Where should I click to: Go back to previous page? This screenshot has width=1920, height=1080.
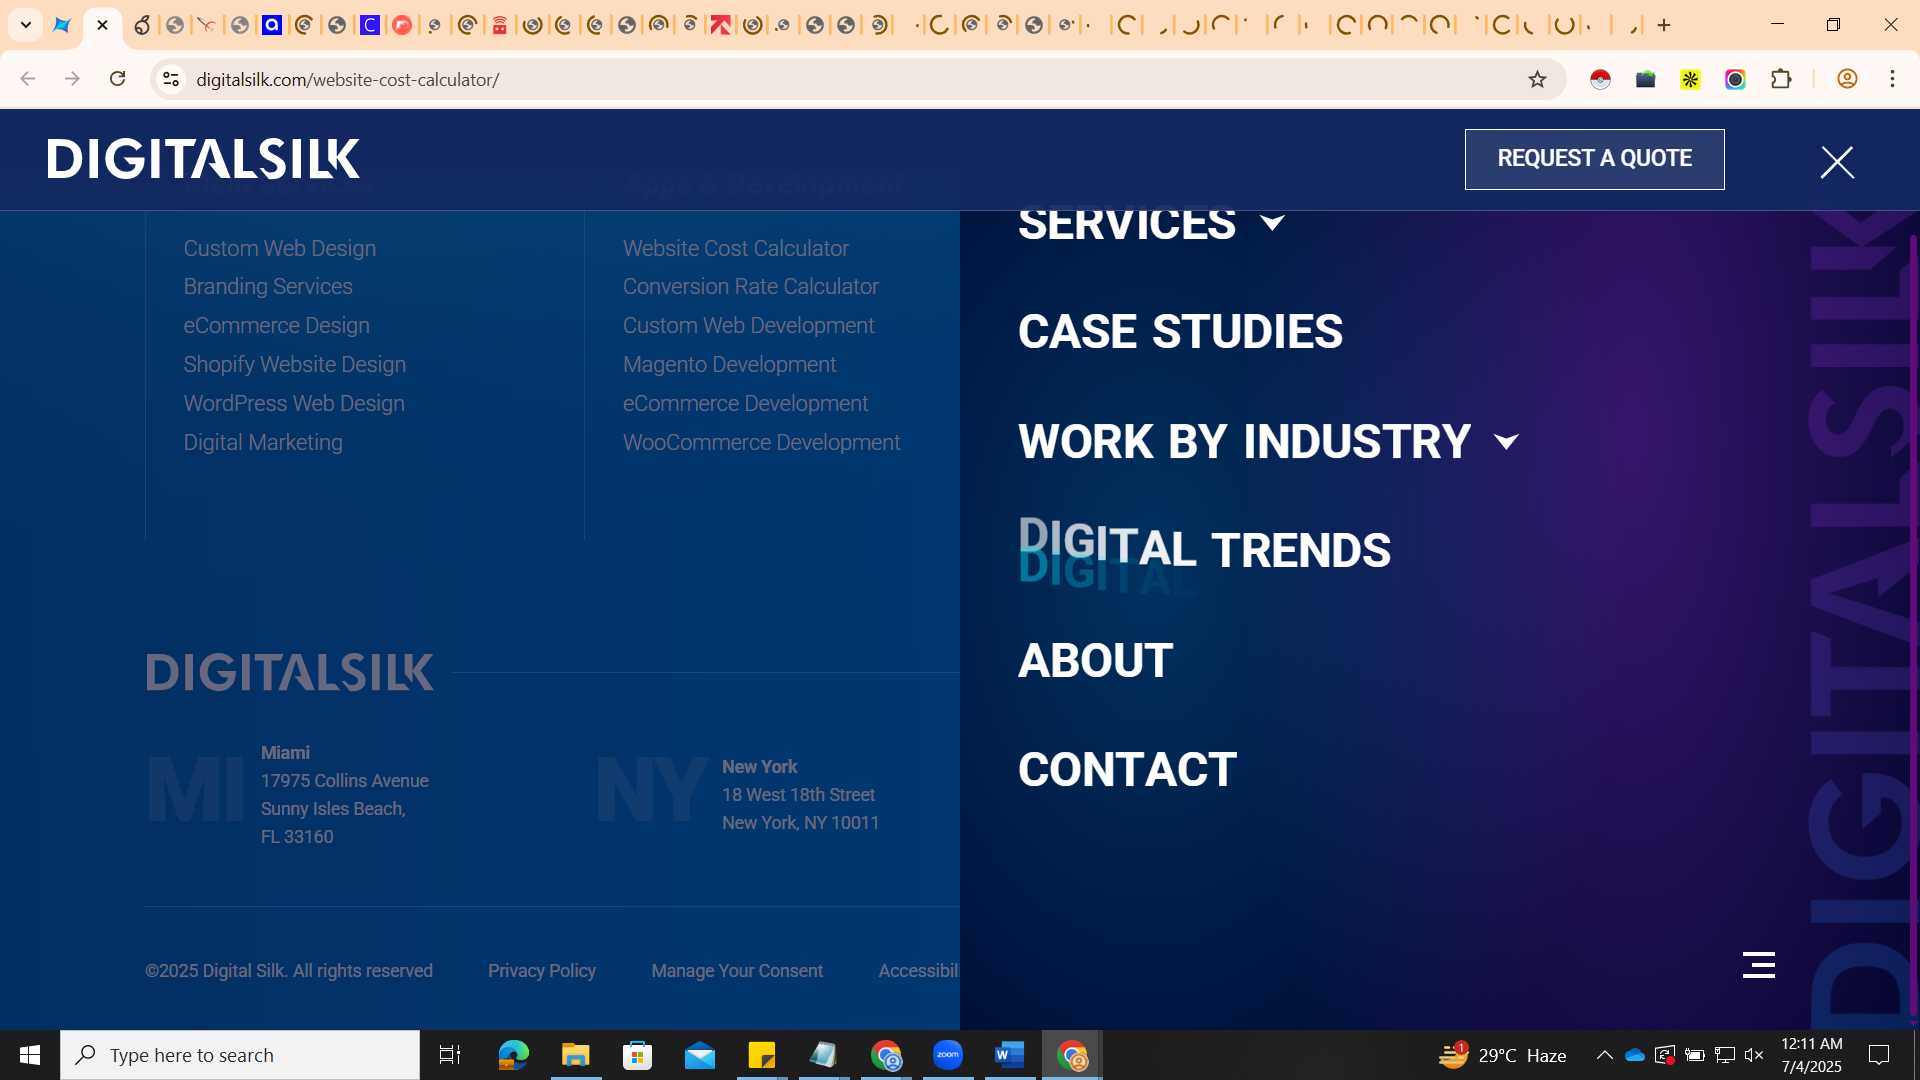[x=28, y=79]
